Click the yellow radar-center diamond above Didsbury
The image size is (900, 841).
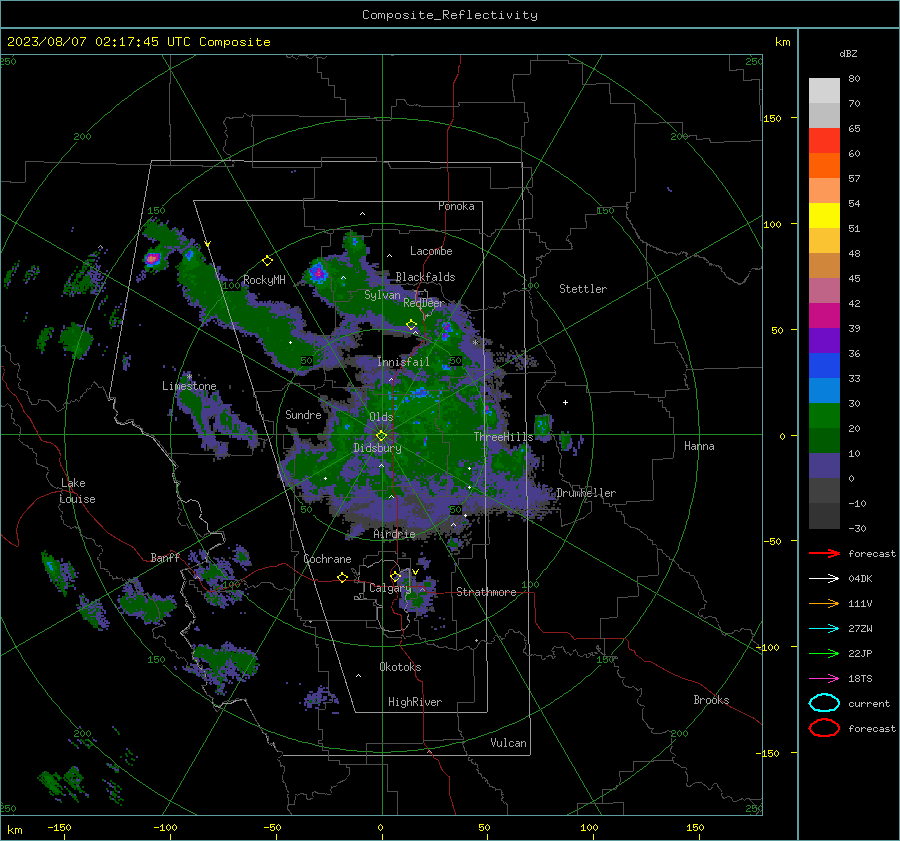coord(381,436)
